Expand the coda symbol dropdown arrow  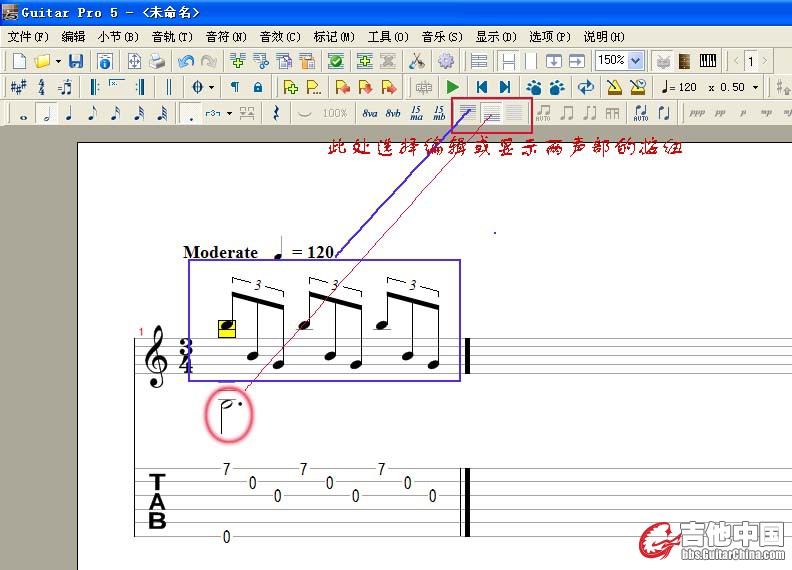(211, 87)
